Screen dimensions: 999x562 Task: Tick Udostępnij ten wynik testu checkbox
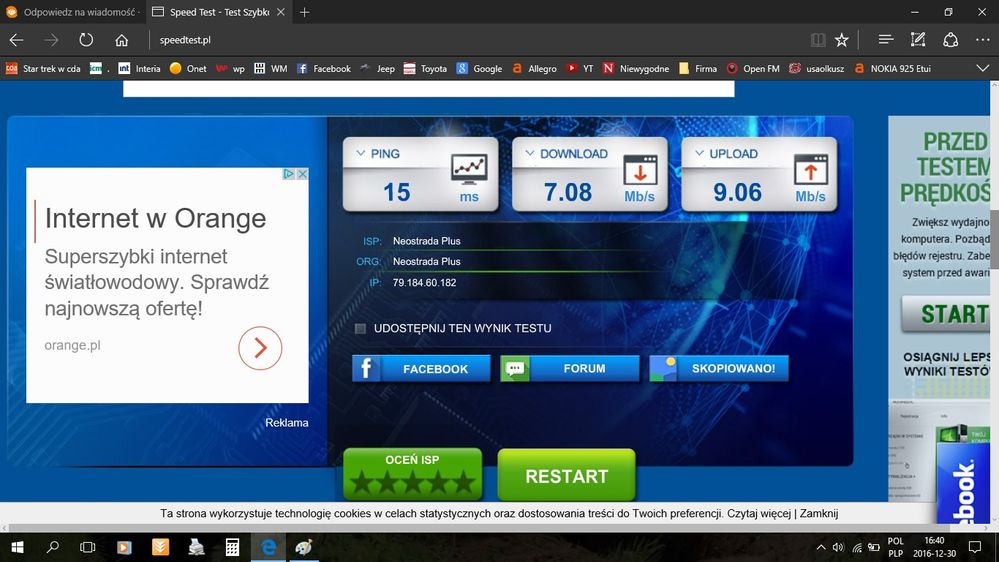coord(361,329)
